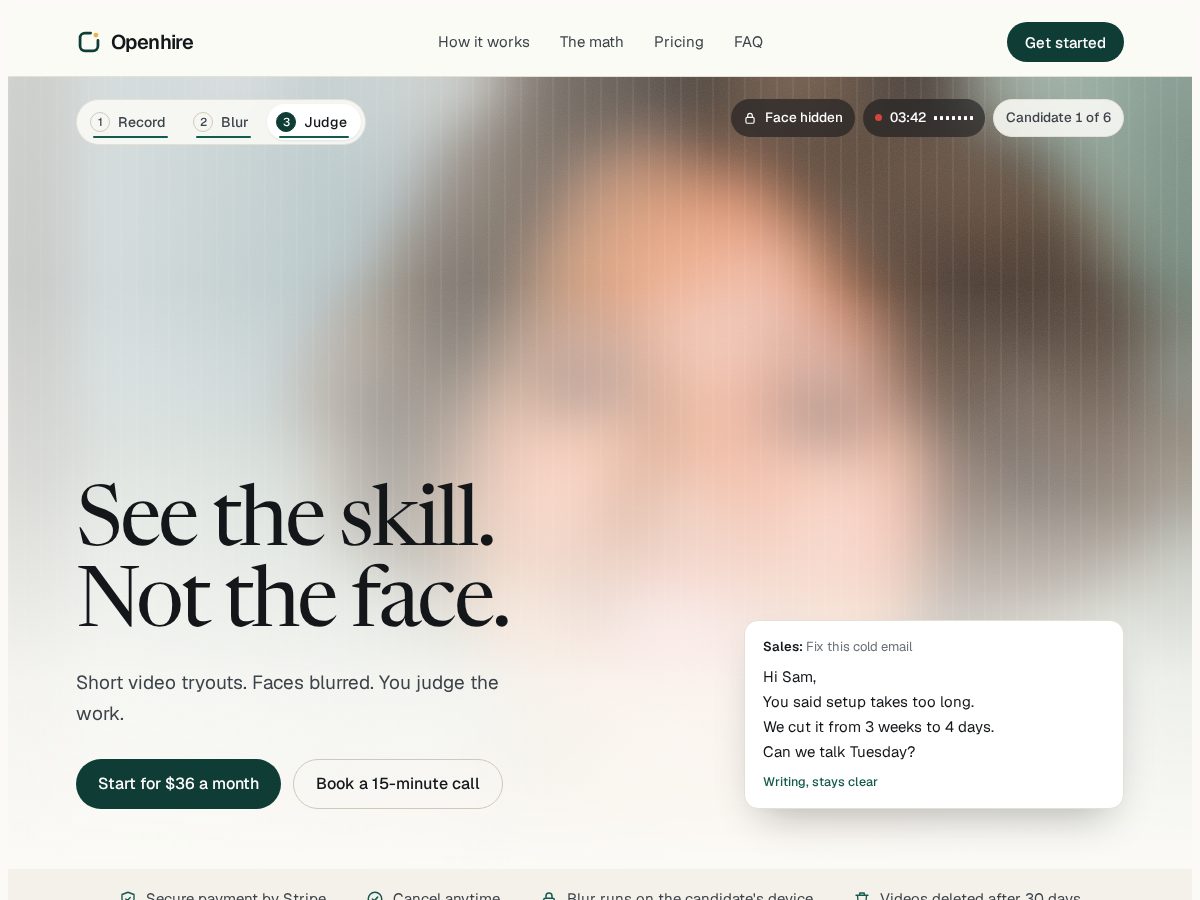This screenshot has height=900, width=1200.
Task: Go to The math section
Action: pos(592,42)
